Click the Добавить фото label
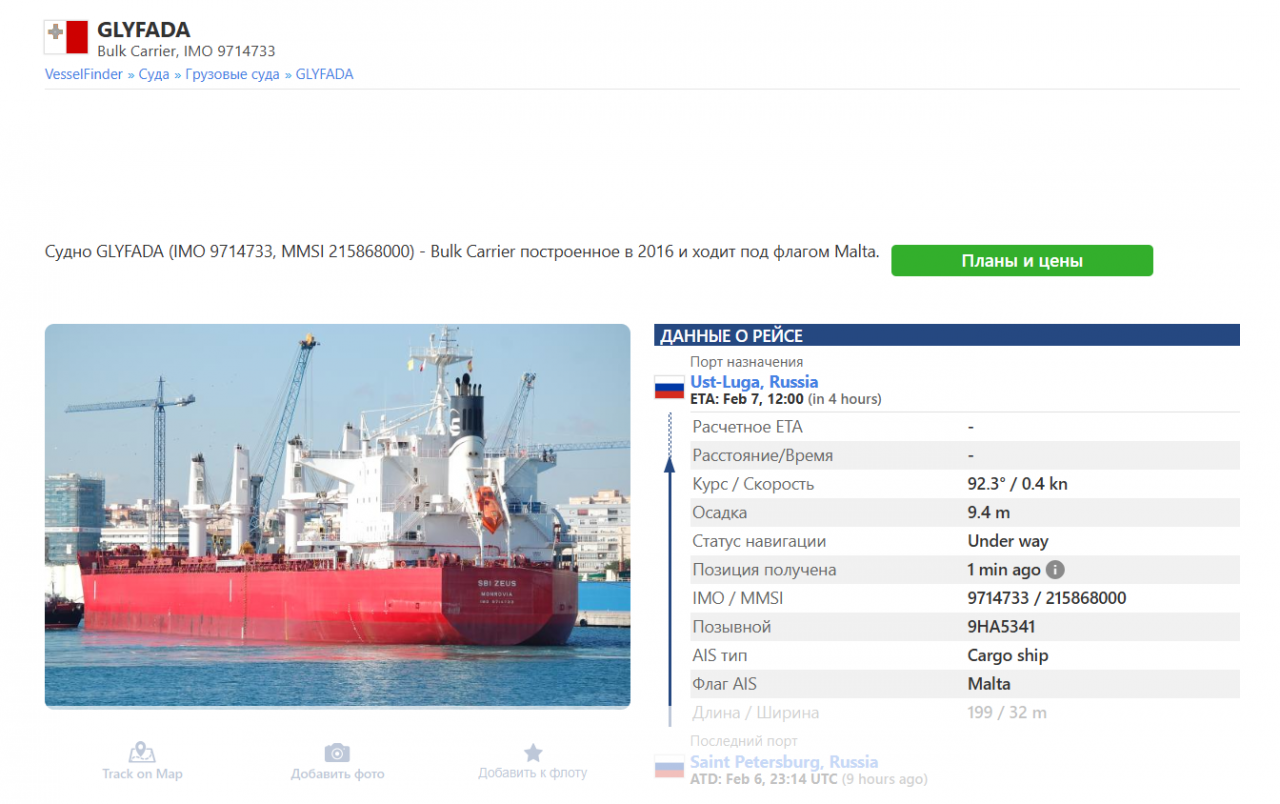Image resolution: width=1280 pixels, height=804 pixels. click(x=337, y=774)
